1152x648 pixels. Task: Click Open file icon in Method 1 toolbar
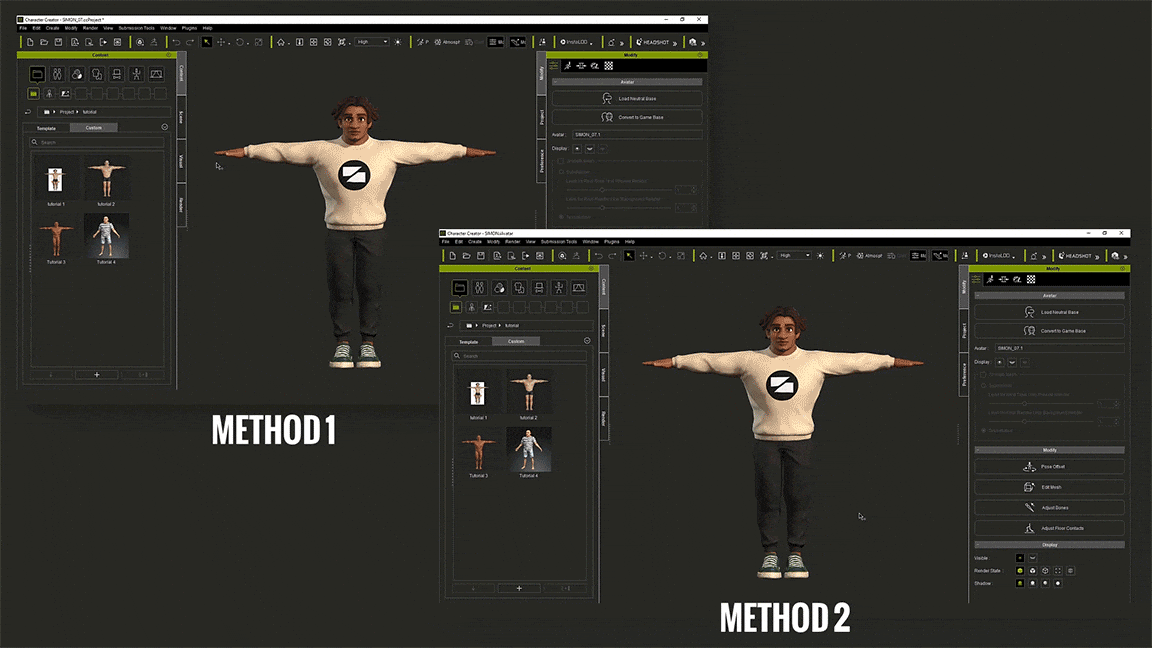click(44, 43)
